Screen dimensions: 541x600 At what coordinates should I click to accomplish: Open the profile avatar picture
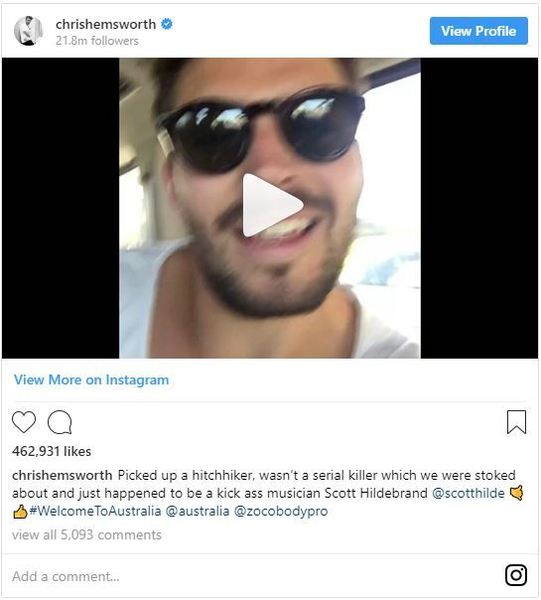coord(28,31)
